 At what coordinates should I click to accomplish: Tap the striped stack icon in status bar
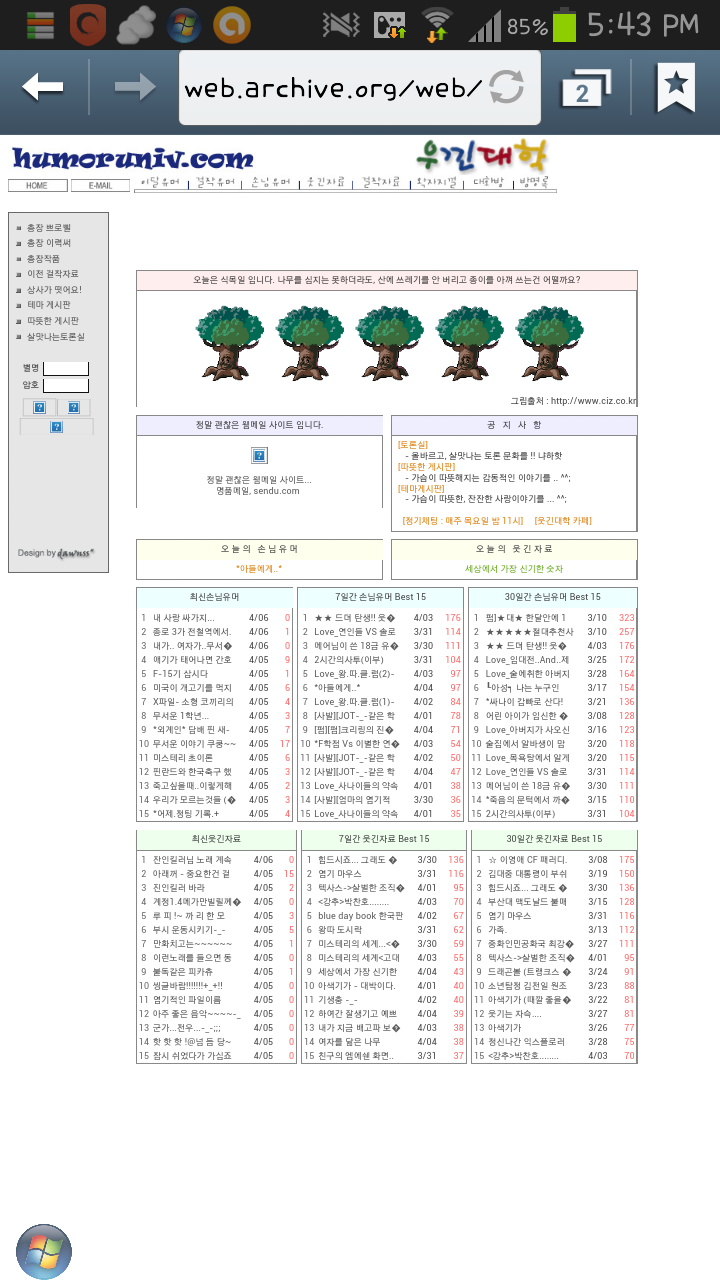40,25
